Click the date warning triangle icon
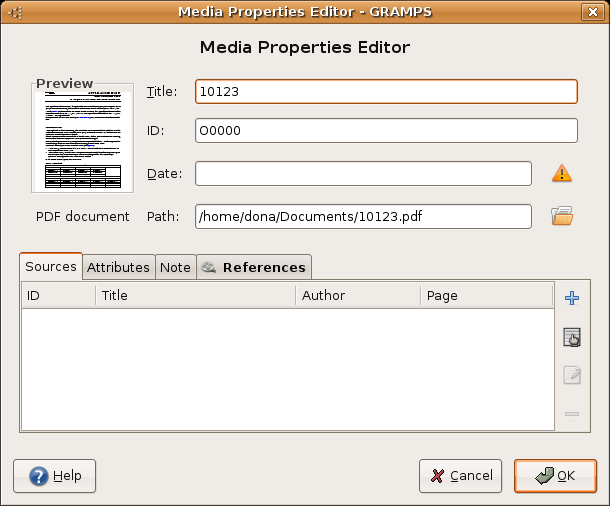The image size is (610, 506). [x=562, y=174]
